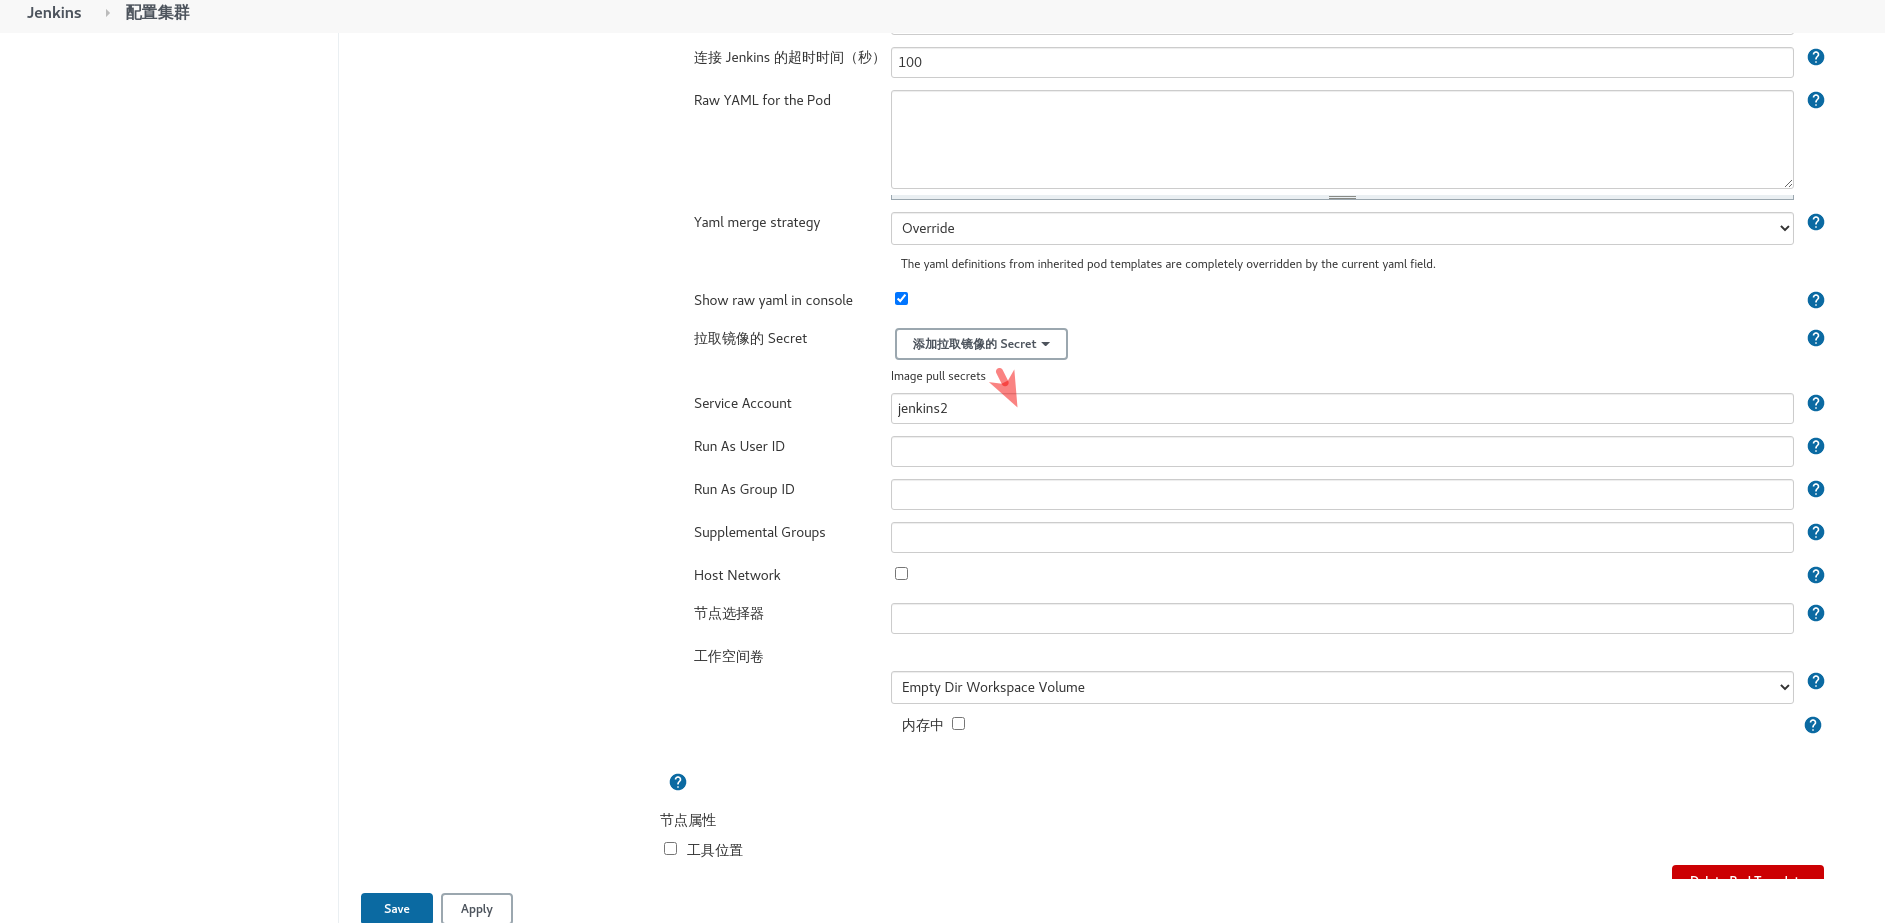Open help for 工作空间卷 section
This screenshot has width=1885, height=923.
(1815, 681)
